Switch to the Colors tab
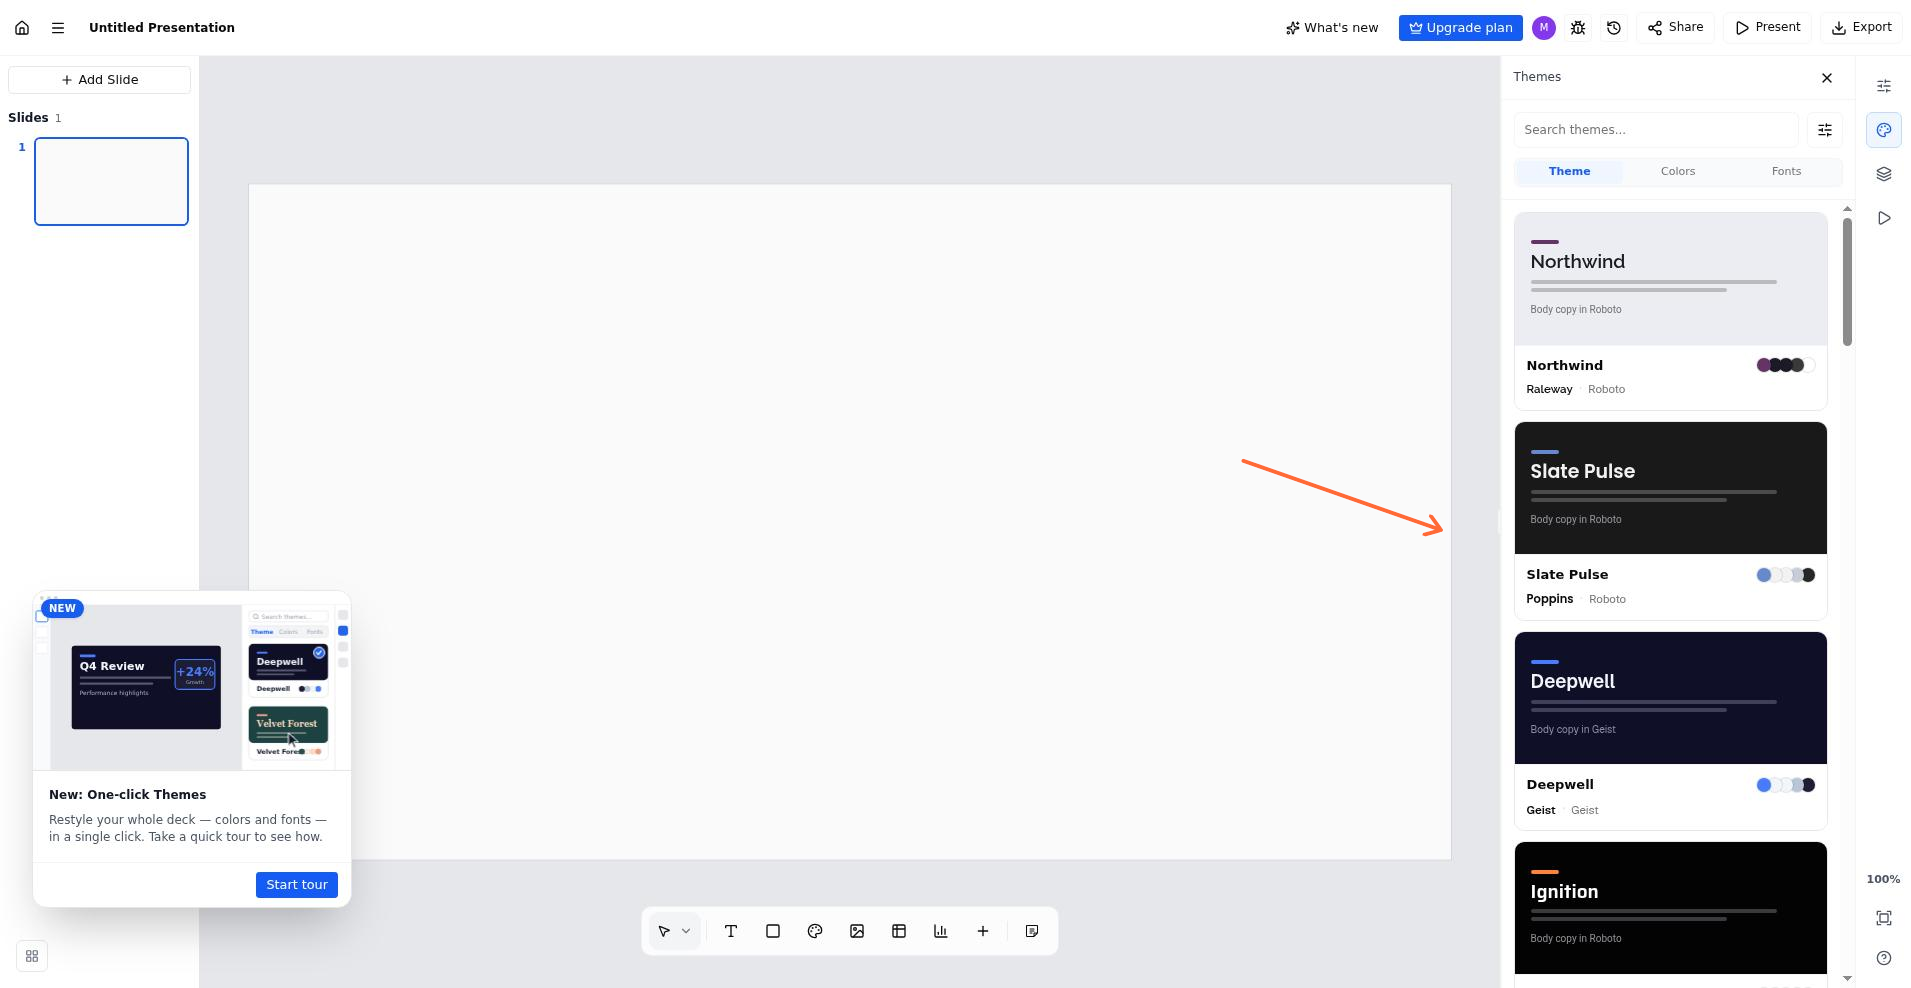1911x988 pixels. click(x=1678, y=172)
